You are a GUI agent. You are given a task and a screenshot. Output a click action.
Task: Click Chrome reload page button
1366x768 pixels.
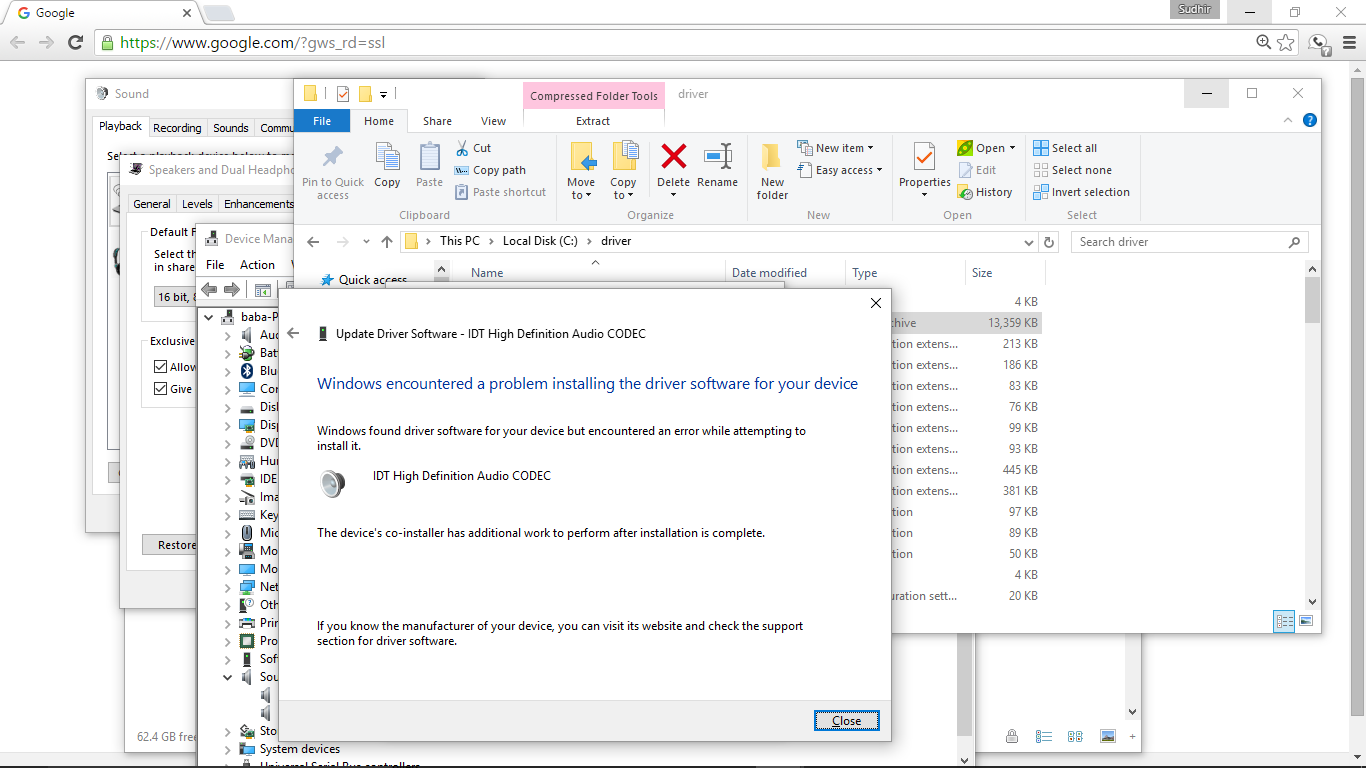(x=75, y=42)
